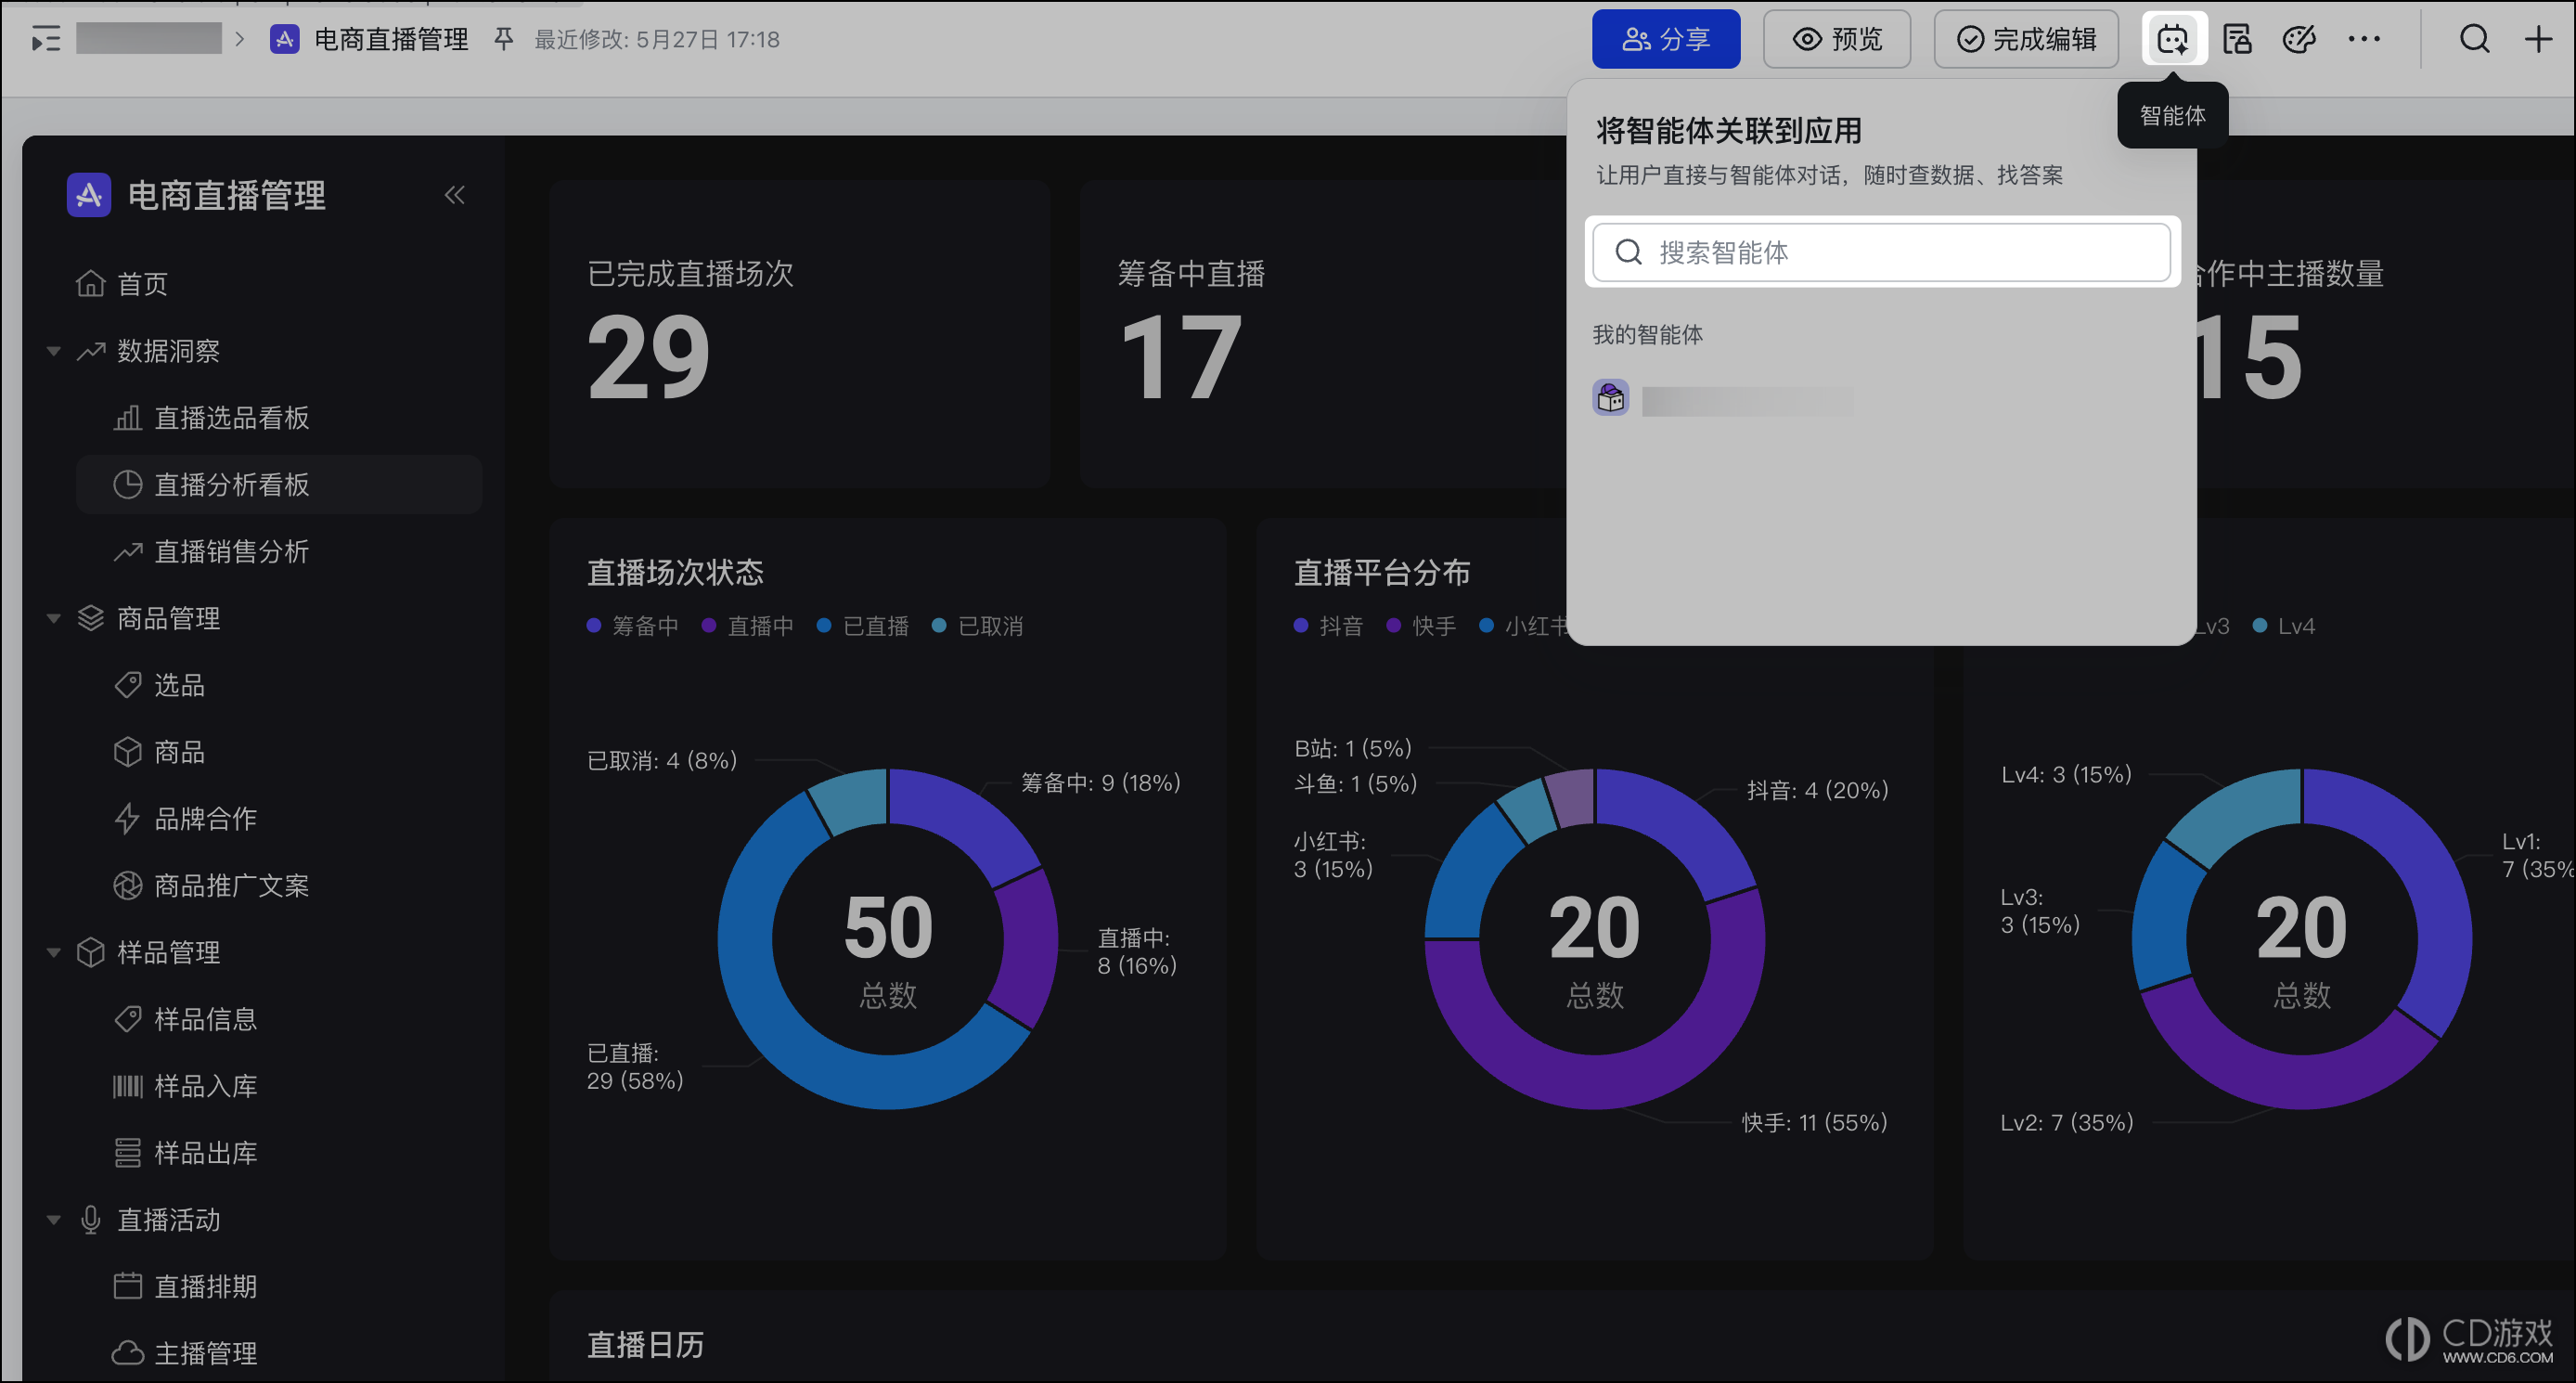
Task: Click the blurred breadcrumb parent folder
Action: point(149,39)
